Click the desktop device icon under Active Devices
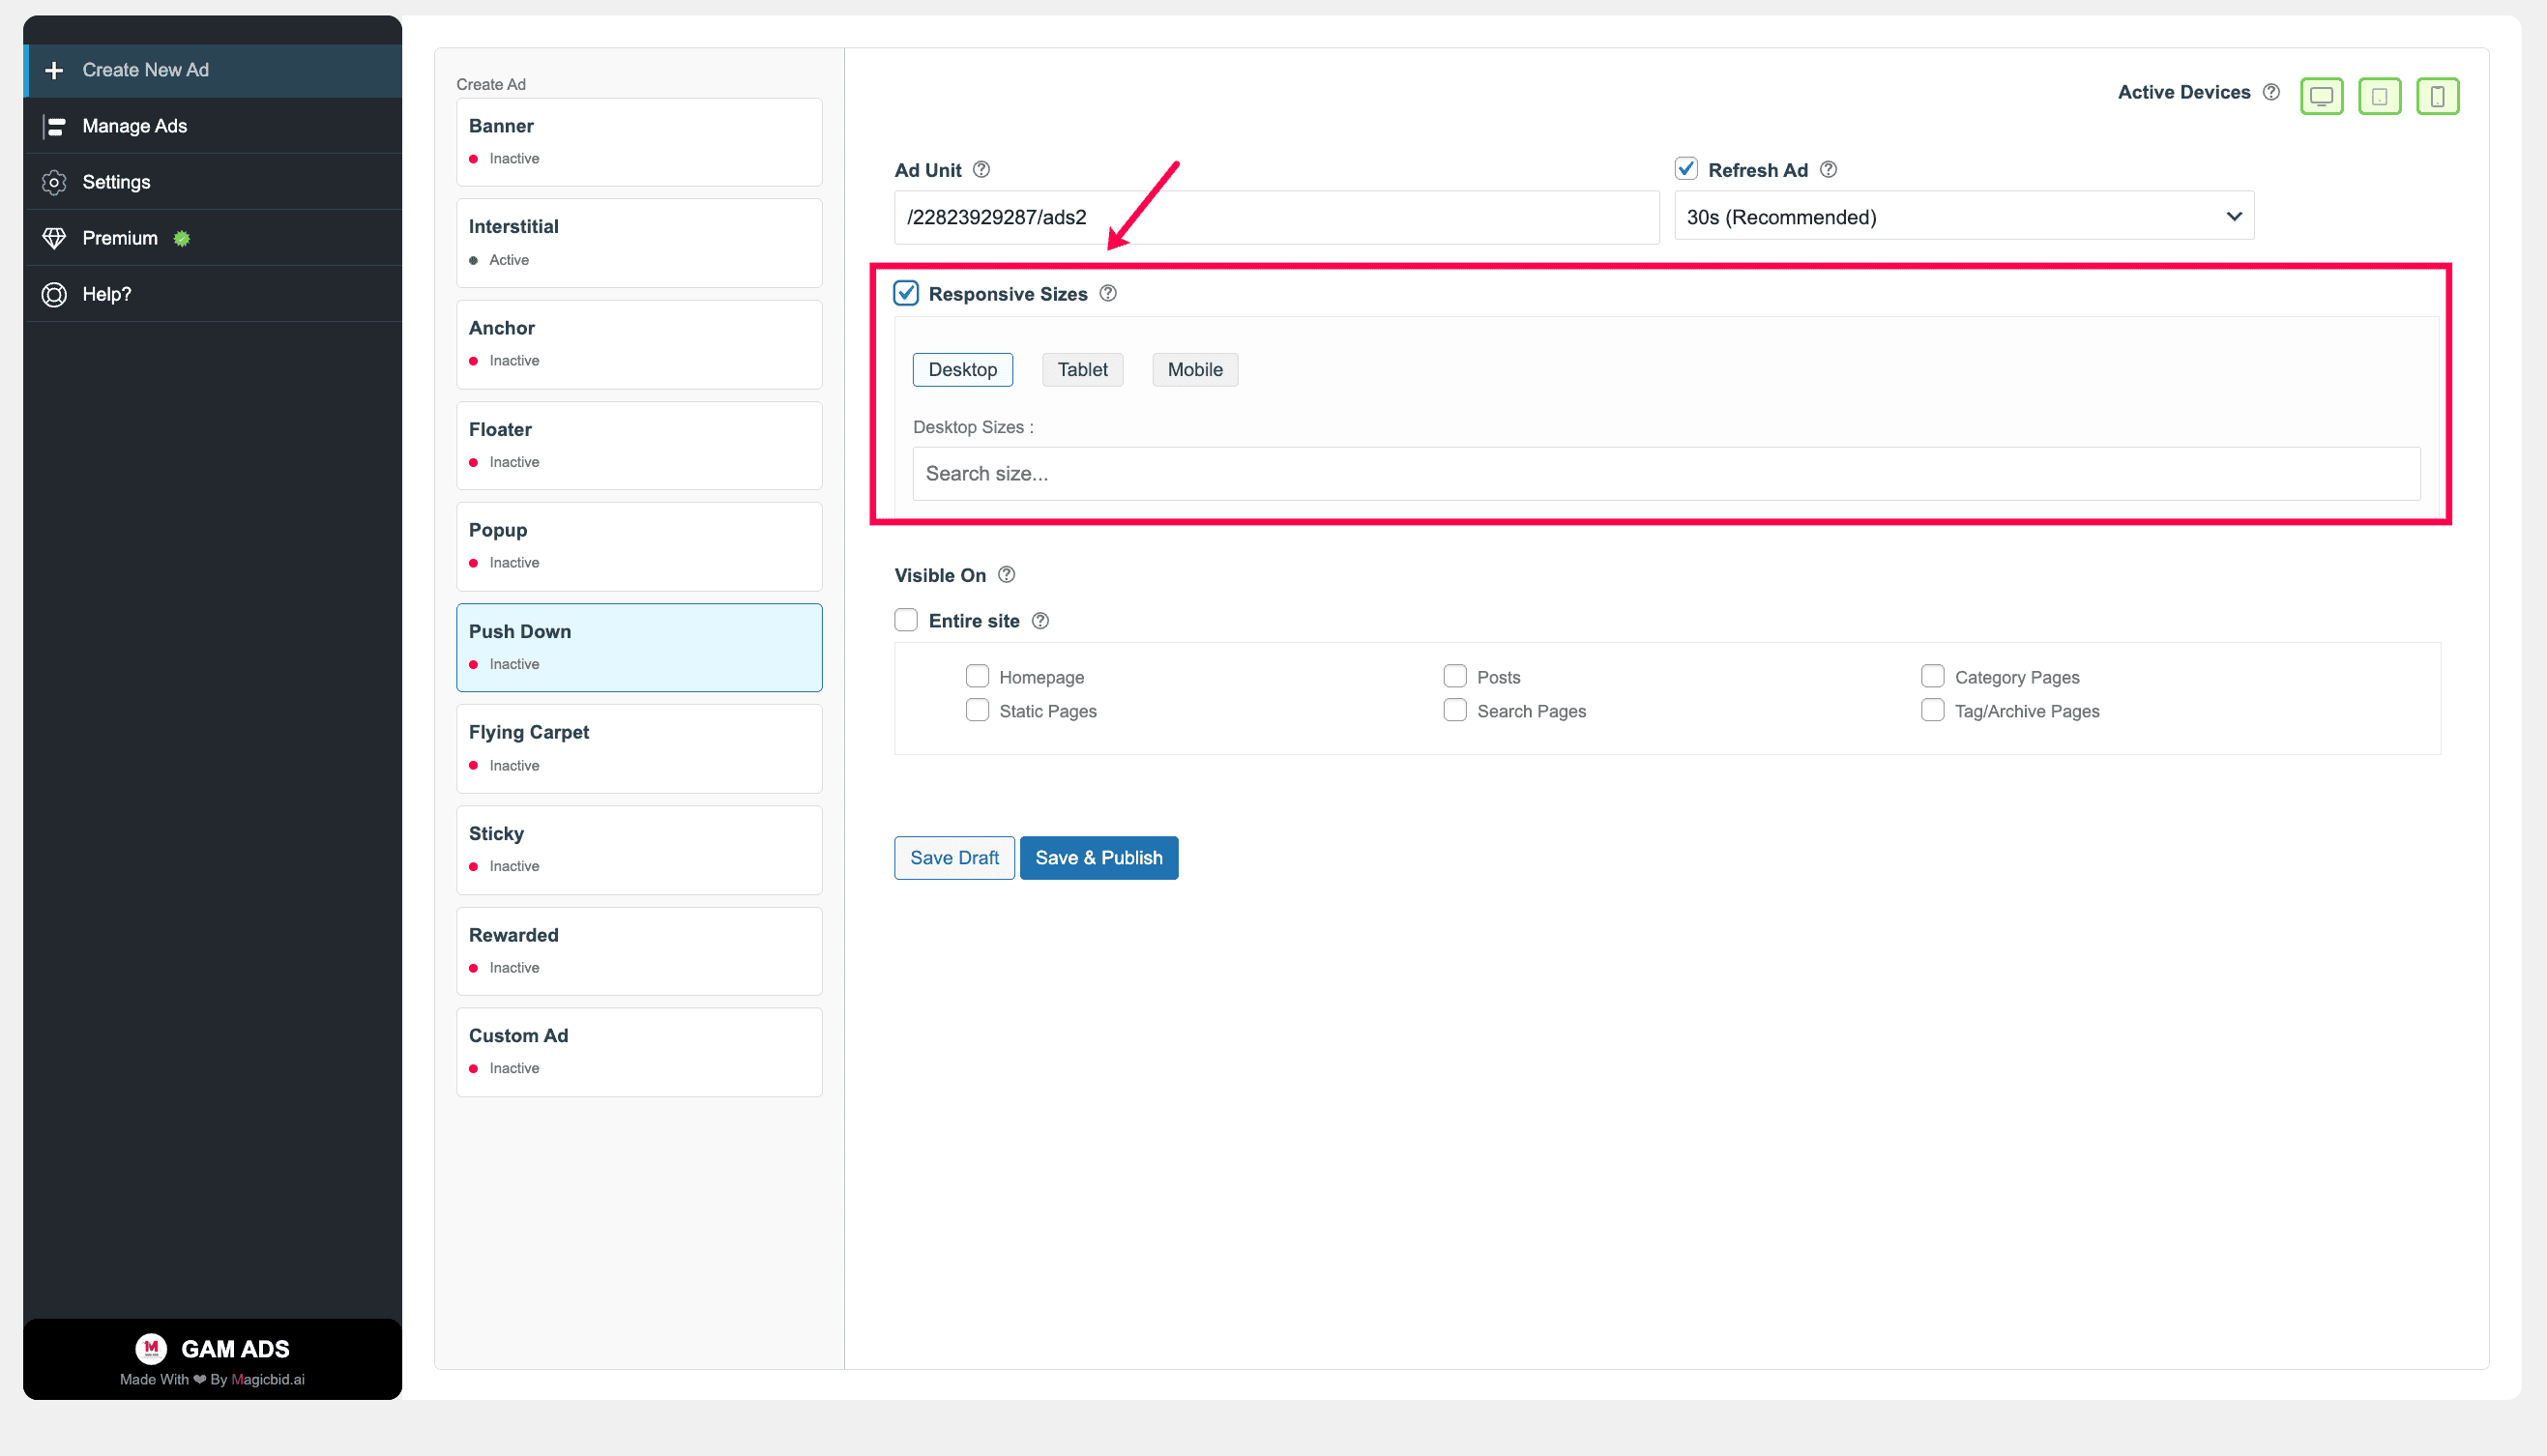Viewport: 2547px width, 1456px height. [2321, 96]
